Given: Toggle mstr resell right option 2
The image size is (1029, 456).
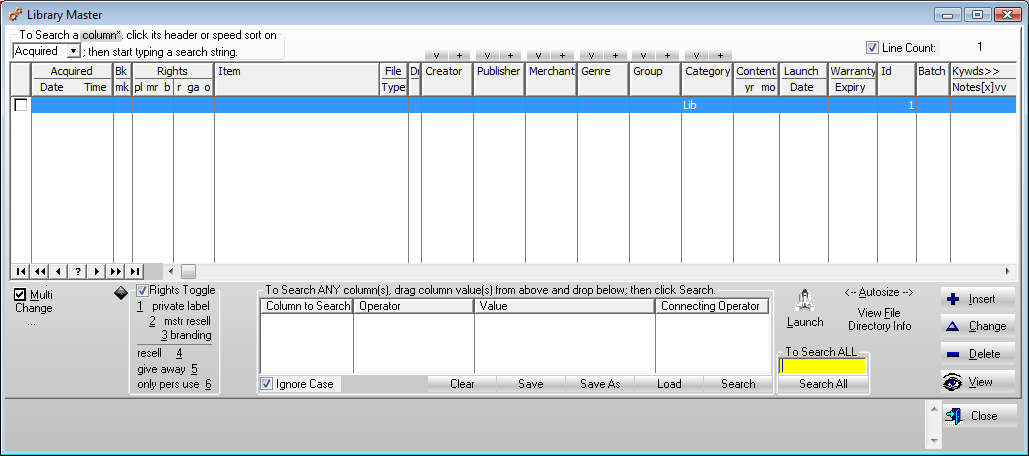Looking at the screenshot, I should [x=180, y=321].
